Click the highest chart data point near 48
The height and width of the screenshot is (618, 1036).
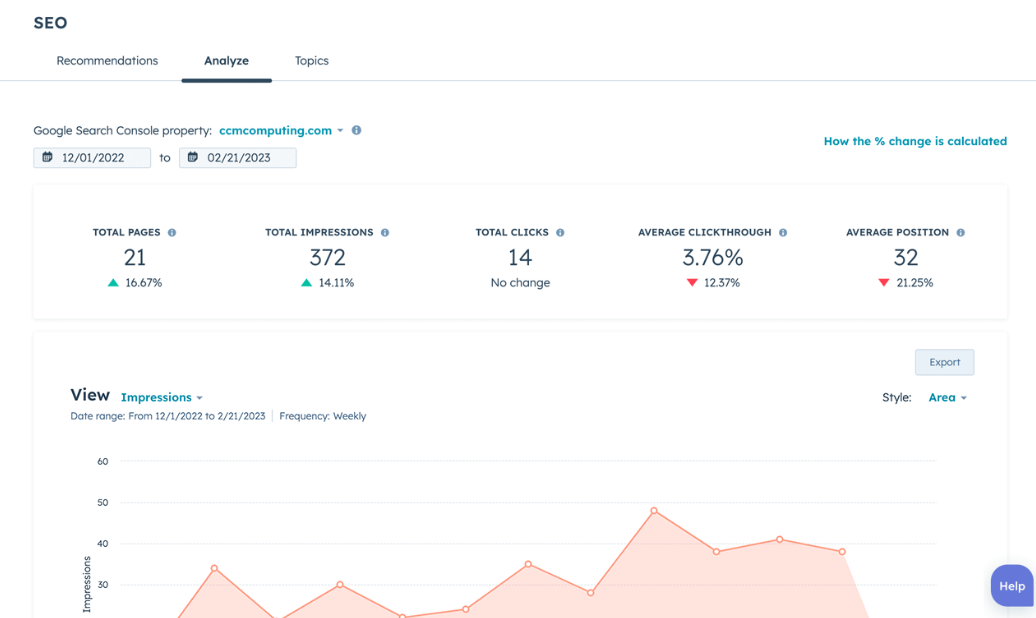click(653, 510)
